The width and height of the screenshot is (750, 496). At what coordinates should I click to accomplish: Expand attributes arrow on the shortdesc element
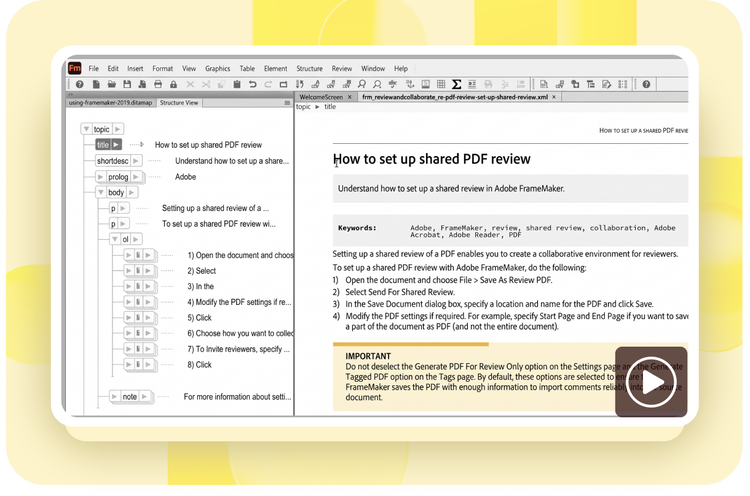(136, 161)
